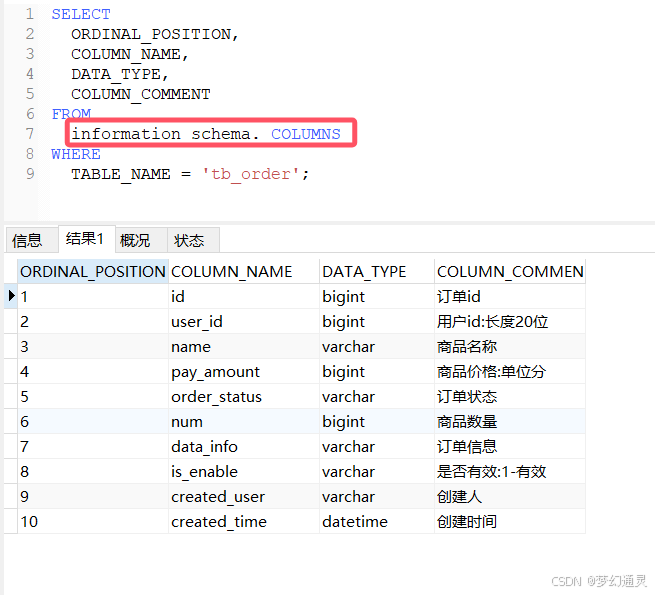Viewport: 655px width, 595px height.
Task: Click the bigint cell in the pay_amount row
Action: [377, 372]
